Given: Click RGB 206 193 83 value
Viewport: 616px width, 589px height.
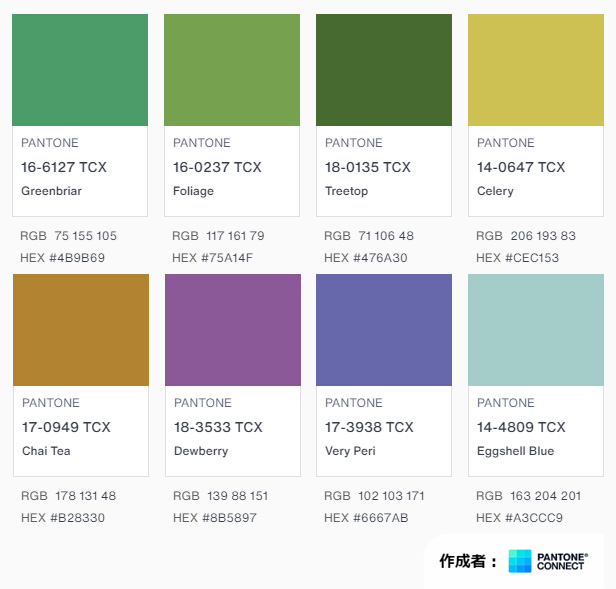Looking at the screenshot, I should (526, 236).
